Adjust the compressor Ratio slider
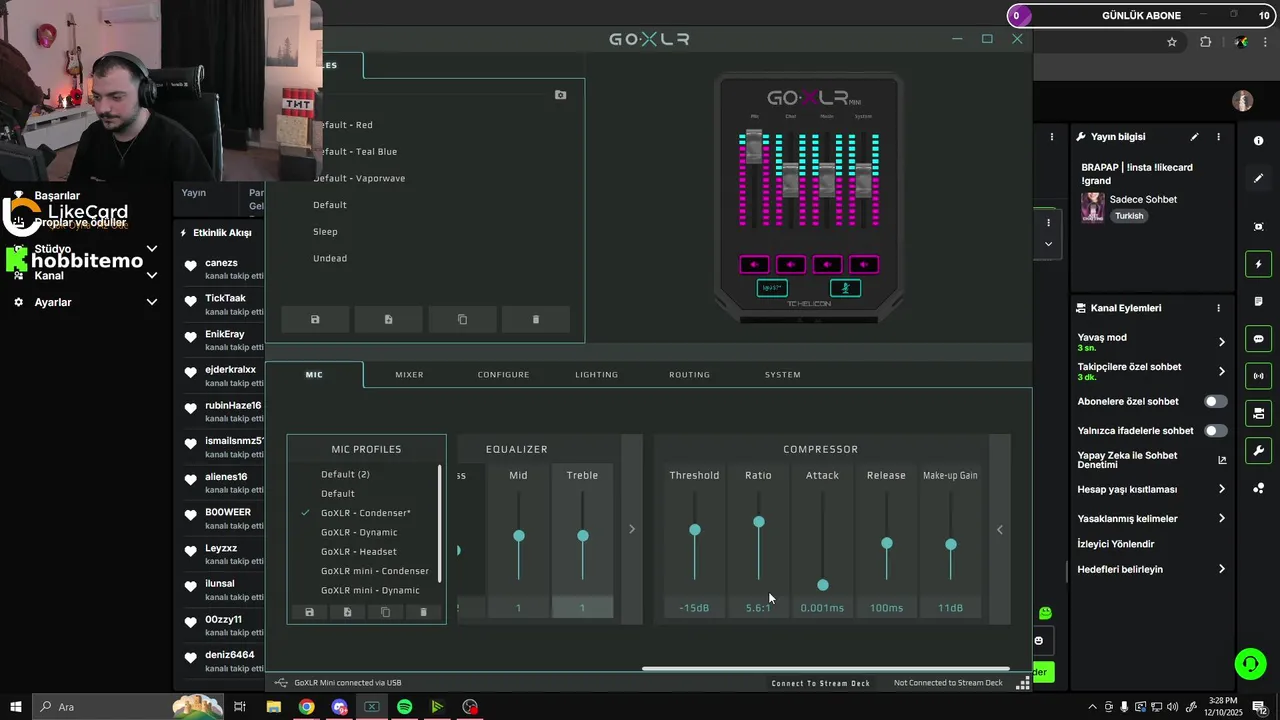 tap(758, 522)
